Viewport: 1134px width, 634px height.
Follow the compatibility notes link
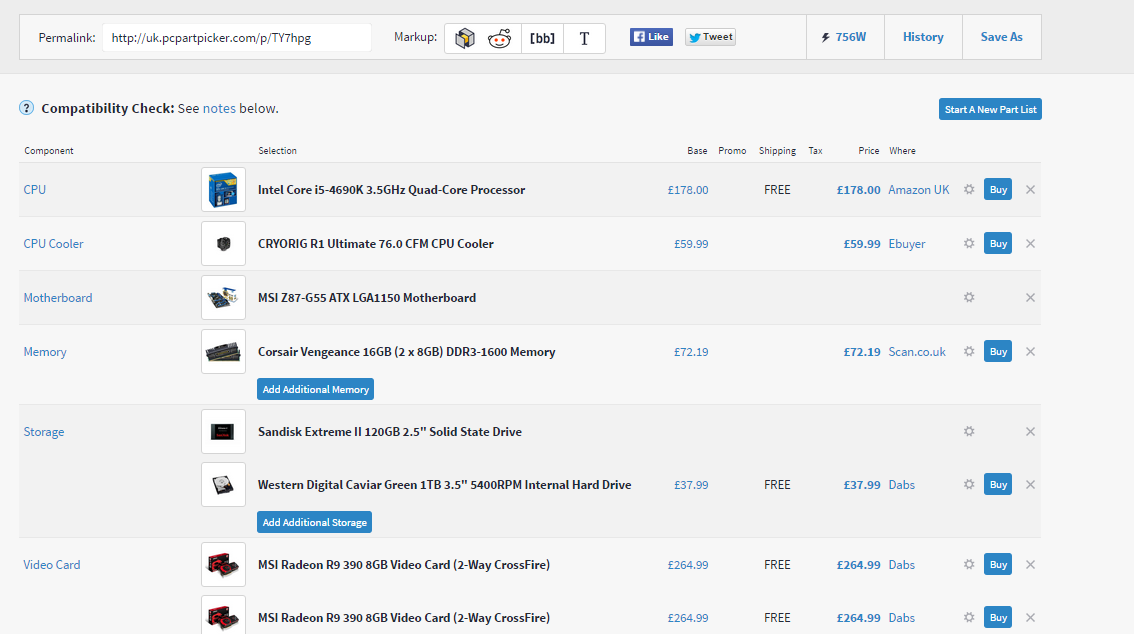[219, 108]
